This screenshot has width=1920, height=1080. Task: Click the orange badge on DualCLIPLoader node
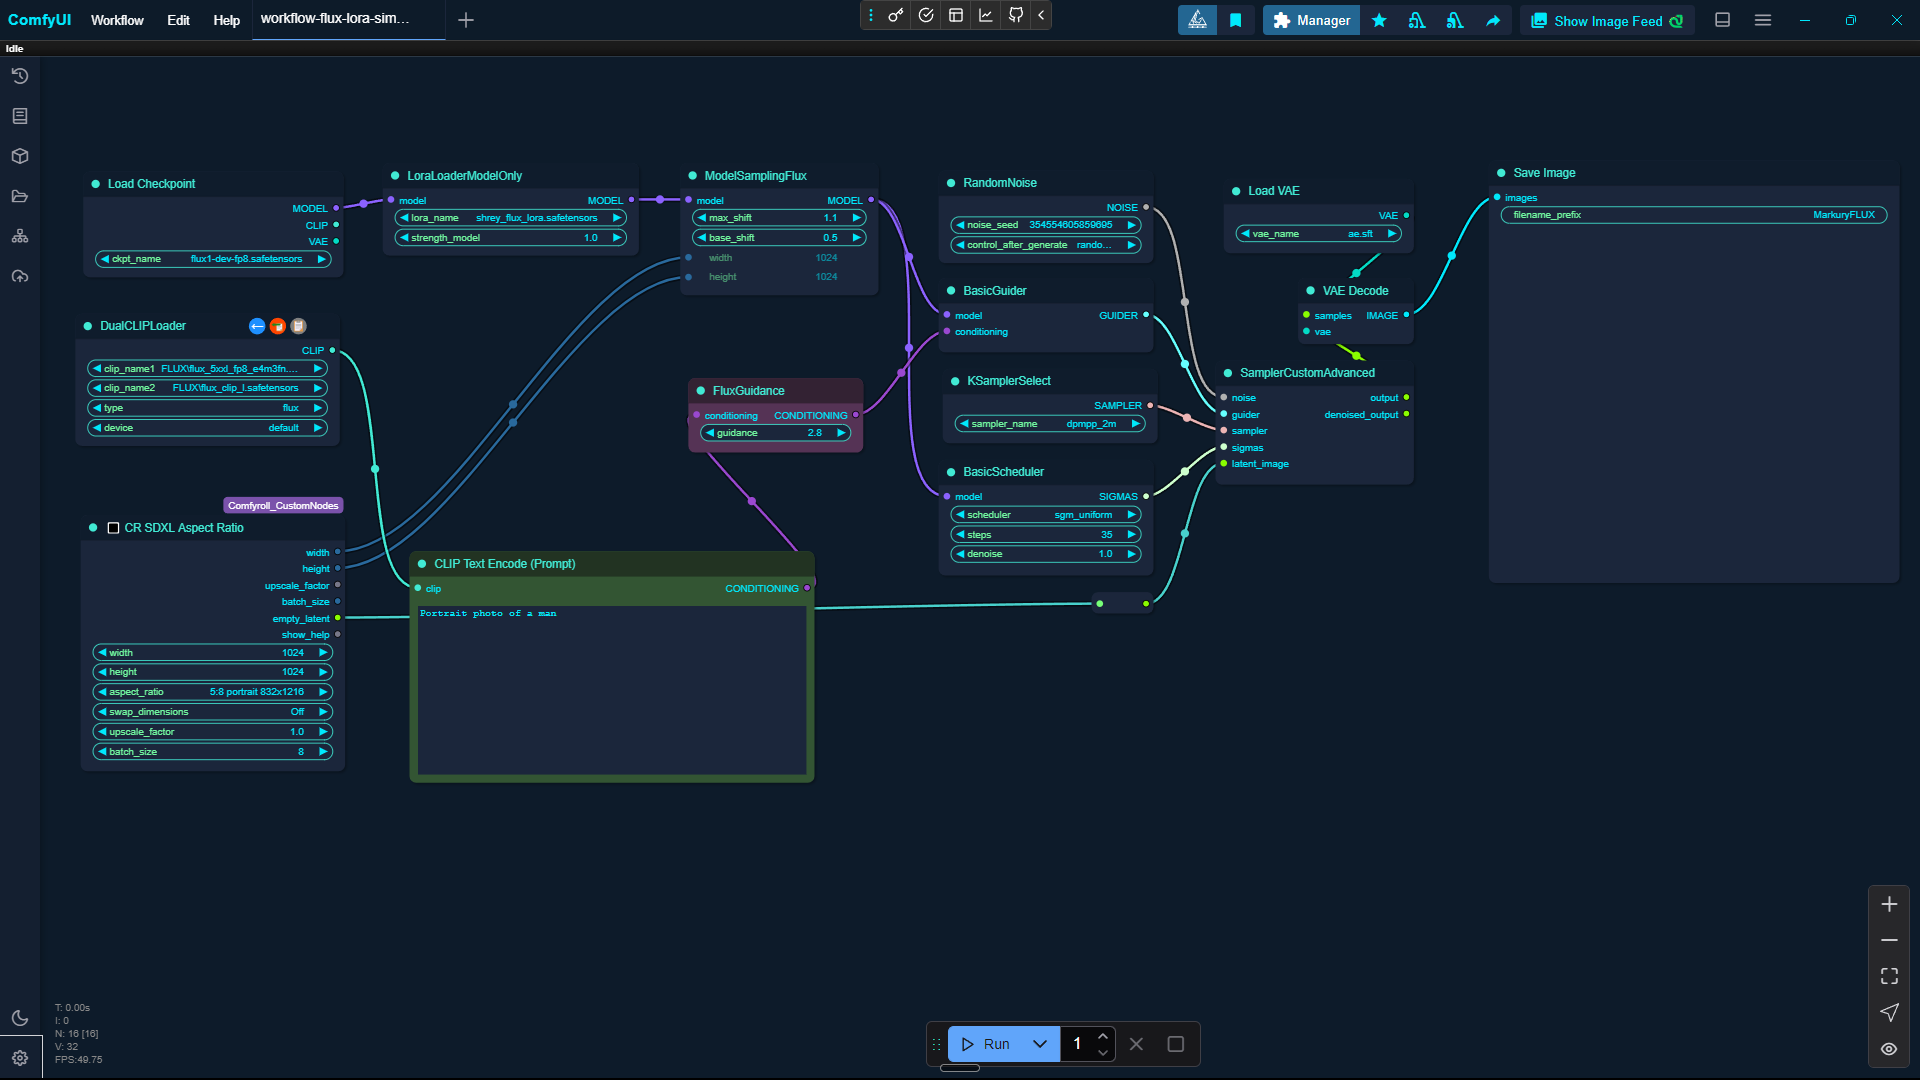[278, 326]
